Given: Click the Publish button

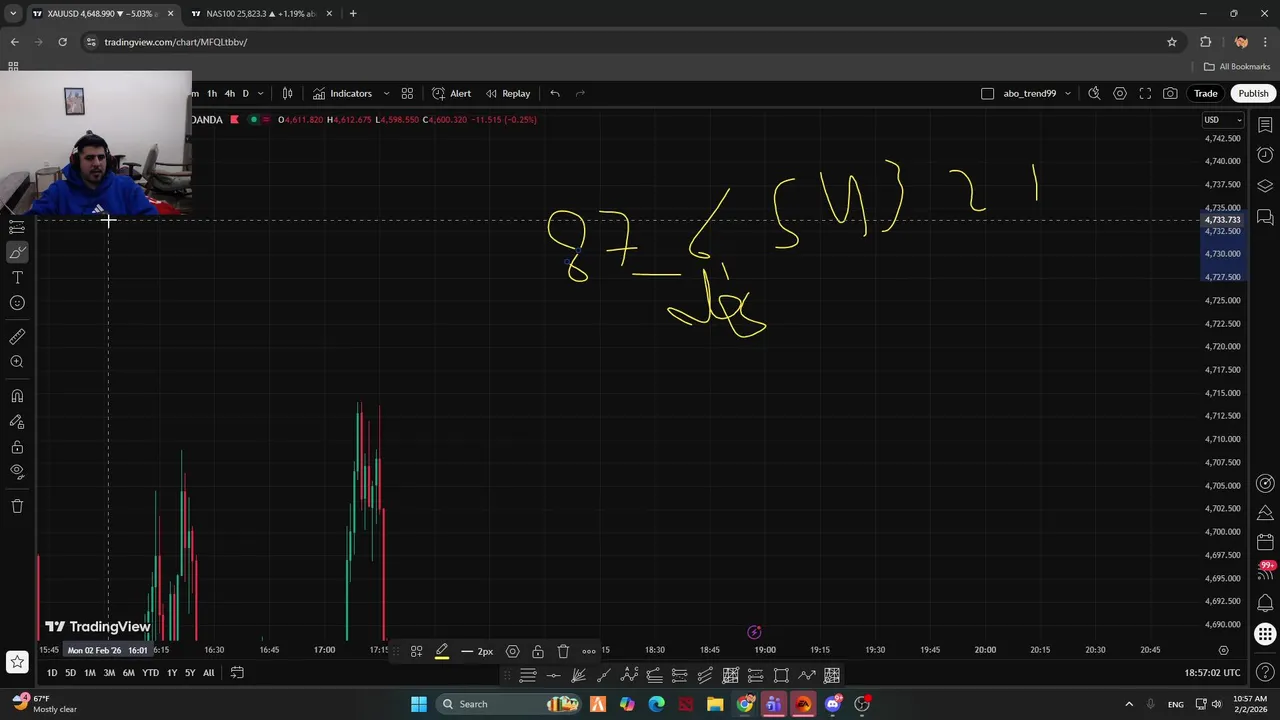Looking at the screenshot, I should [x=1253, y=93].
